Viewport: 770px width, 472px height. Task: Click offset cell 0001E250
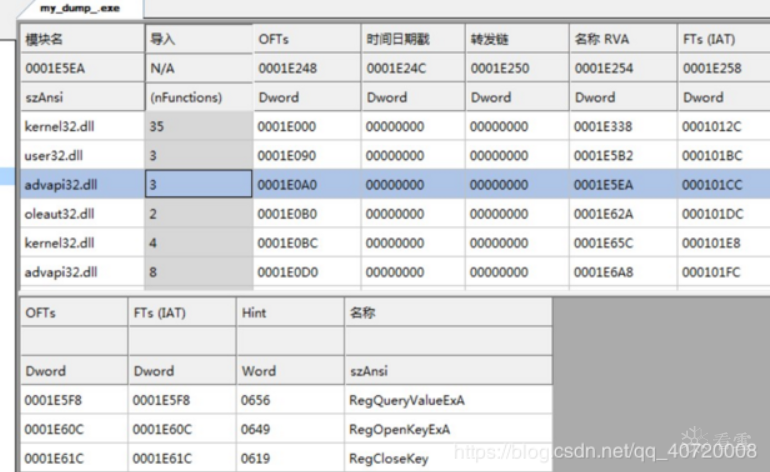click(x=517, y=68)
